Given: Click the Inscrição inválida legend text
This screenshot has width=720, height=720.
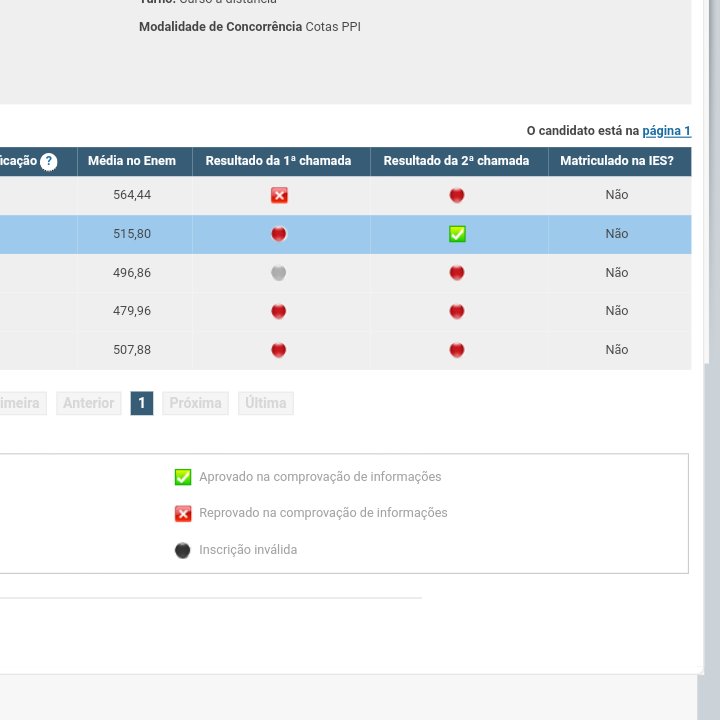Looking at the screenshot, I should 248,550.
